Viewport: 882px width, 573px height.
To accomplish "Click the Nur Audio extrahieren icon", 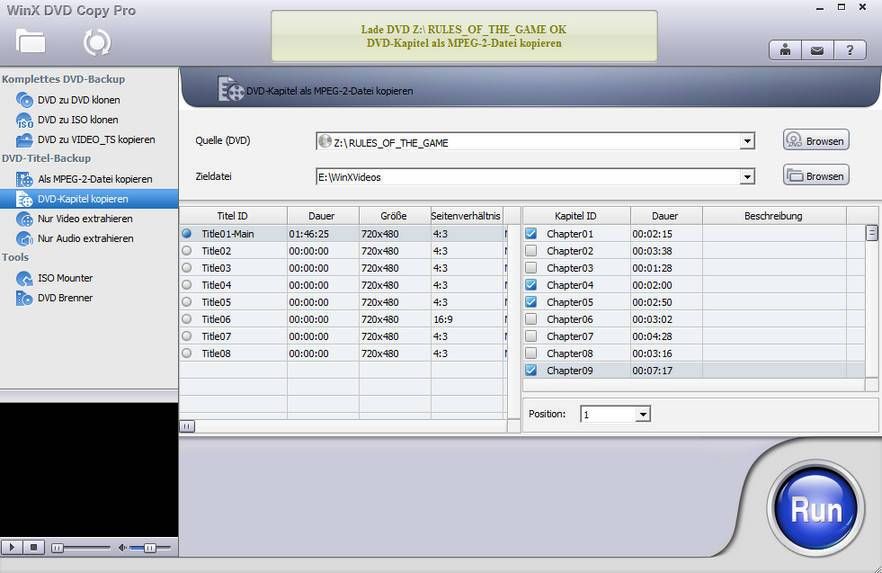I will 25,238.
